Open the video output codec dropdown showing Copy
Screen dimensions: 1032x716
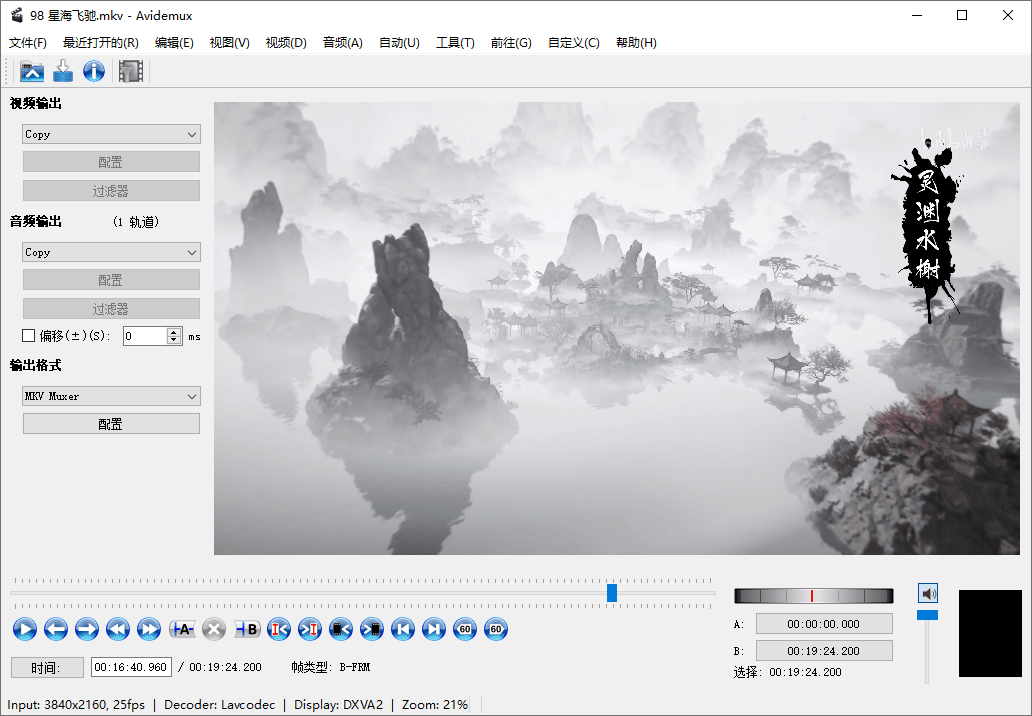click(x=110, y=133)
